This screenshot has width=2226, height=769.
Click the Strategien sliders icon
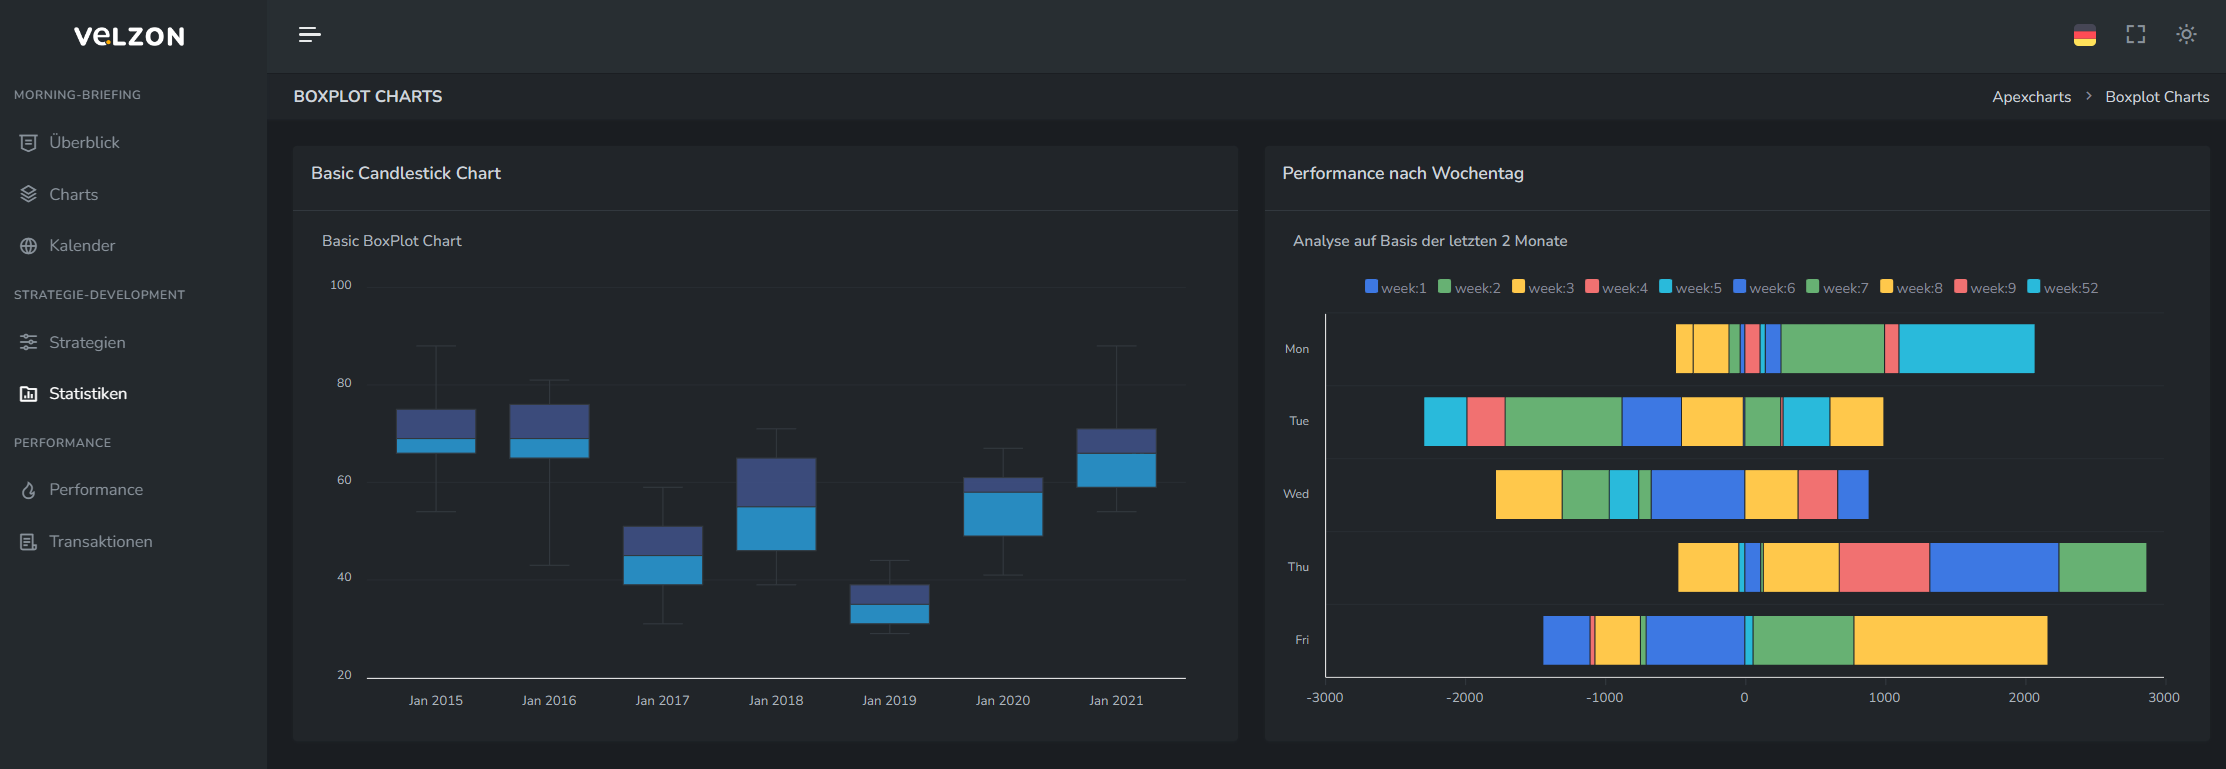(28, 342)
